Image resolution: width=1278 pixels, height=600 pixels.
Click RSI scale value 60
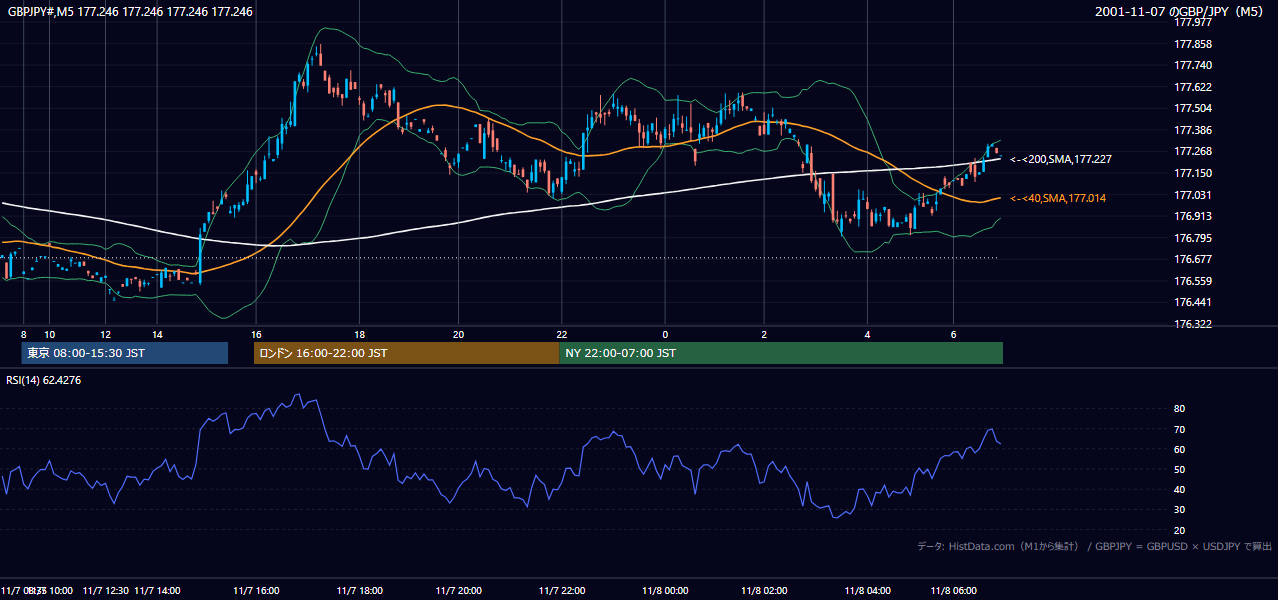click(x=1179, y=449)
